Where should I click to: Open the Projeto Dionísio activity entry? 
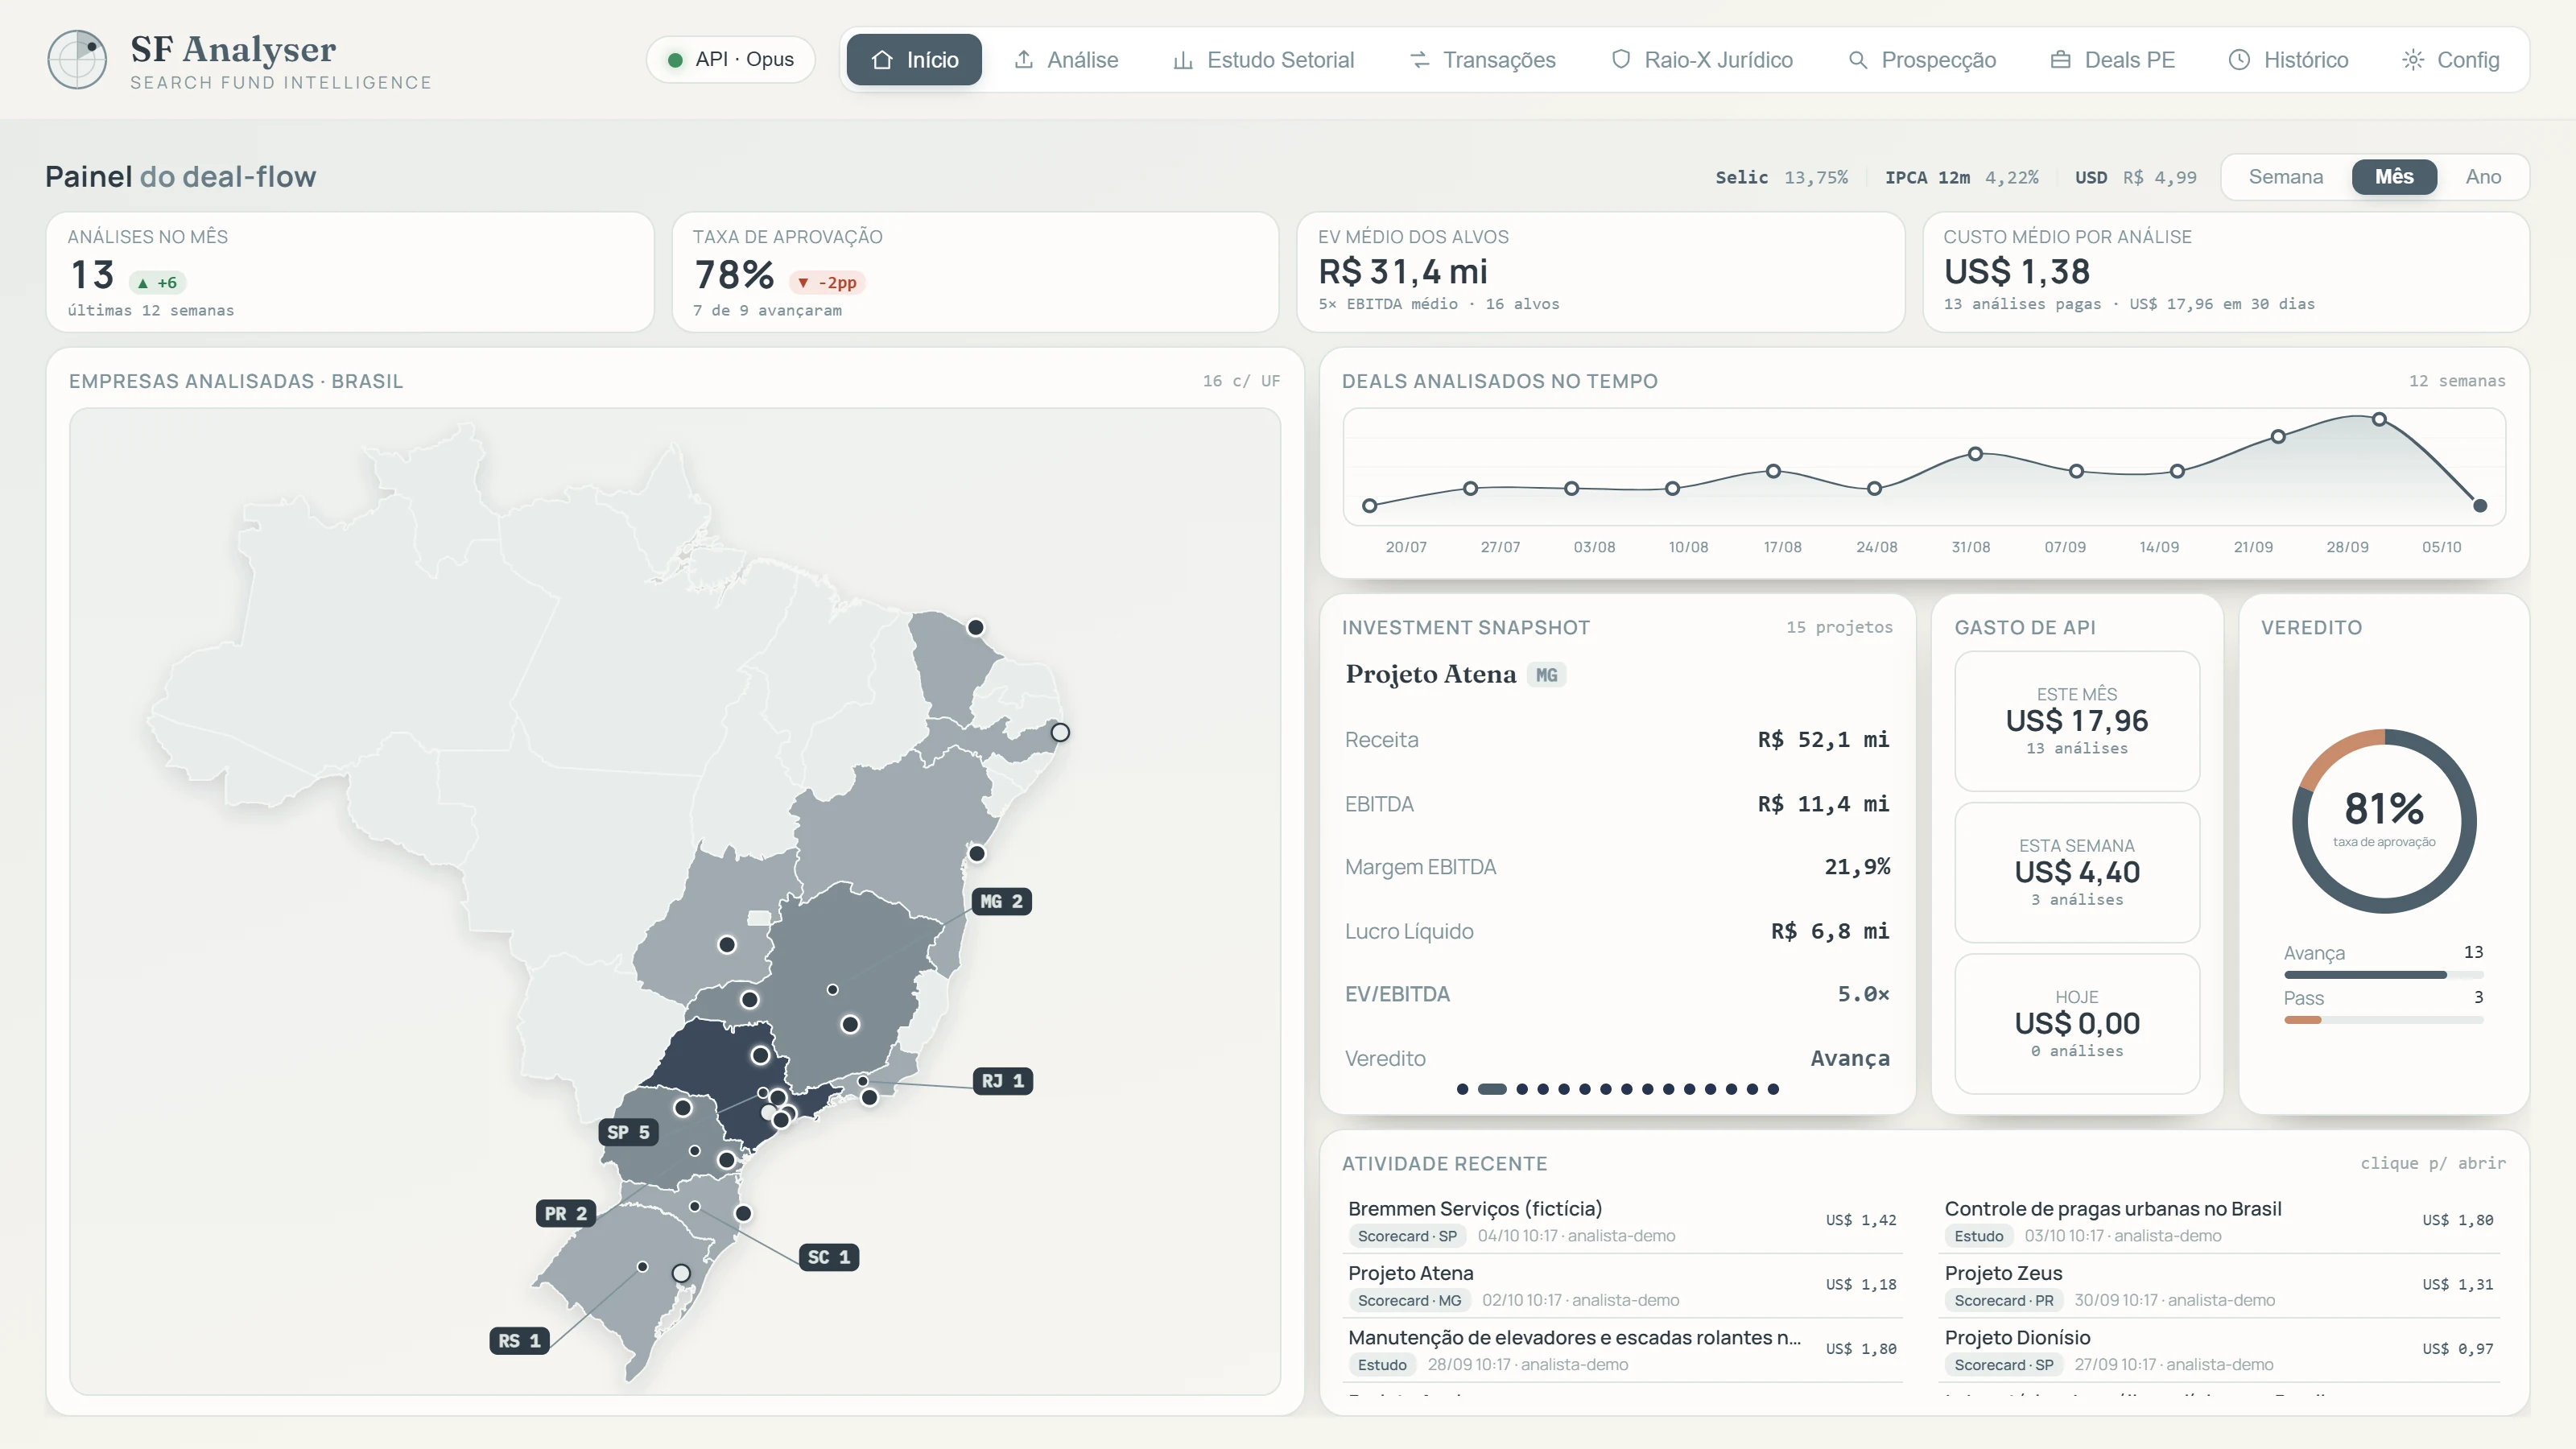2219,1350
